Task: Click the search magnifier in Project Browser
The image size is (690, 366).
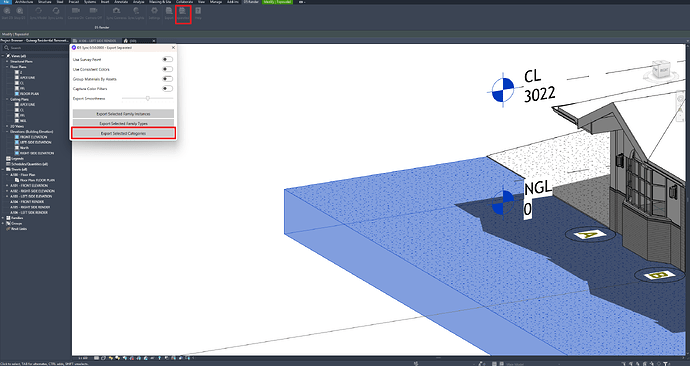Action: (x=7, y=48)
